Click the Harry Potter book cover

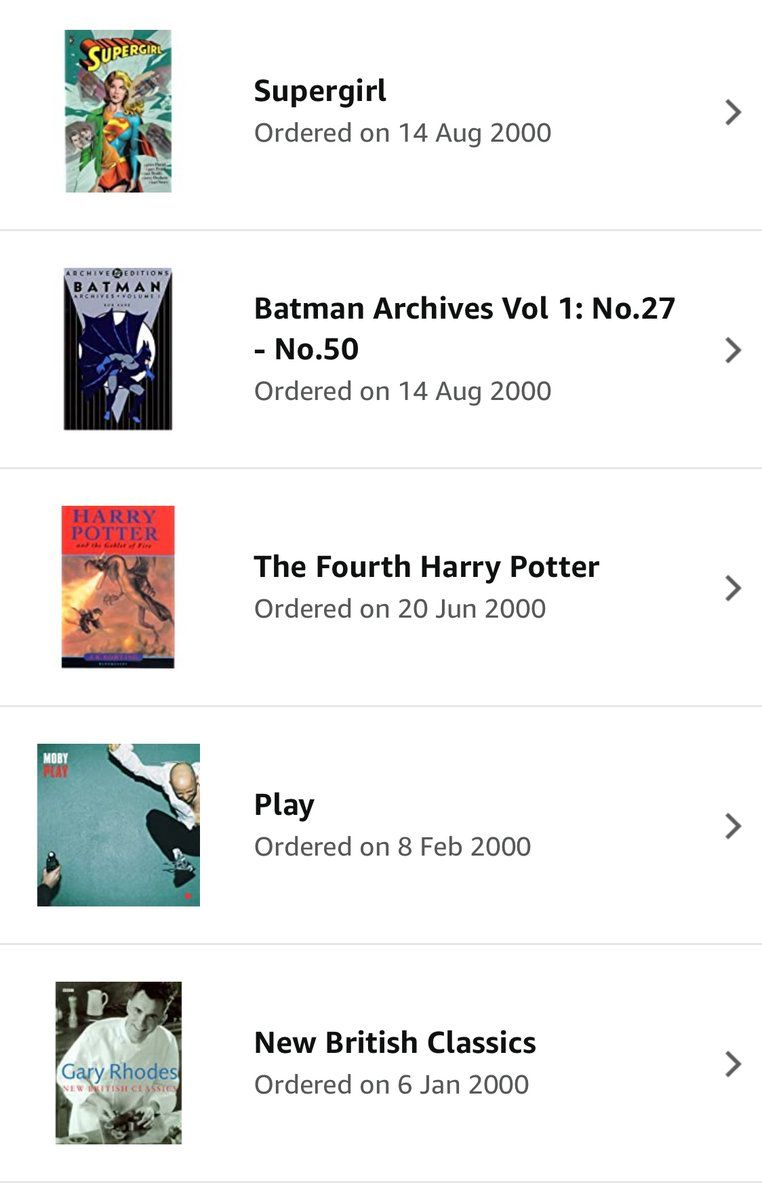pos(118,587)
